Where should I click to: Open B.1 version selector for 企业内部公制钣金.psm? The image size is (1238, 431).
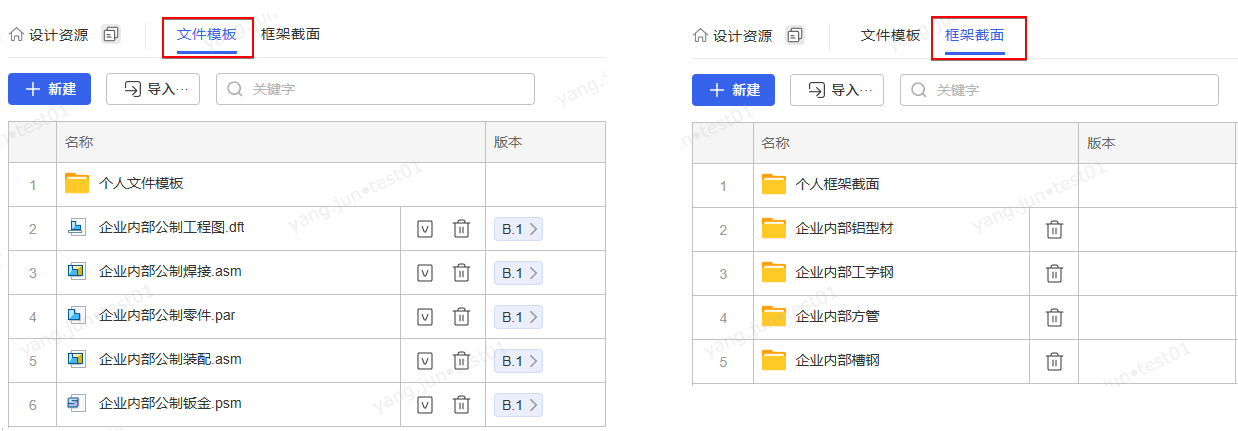click(518, 405)
